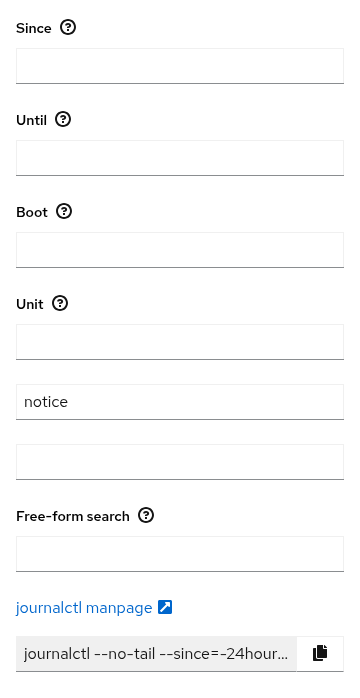
Task: Select the field containing notice
Action: (180, 402)
